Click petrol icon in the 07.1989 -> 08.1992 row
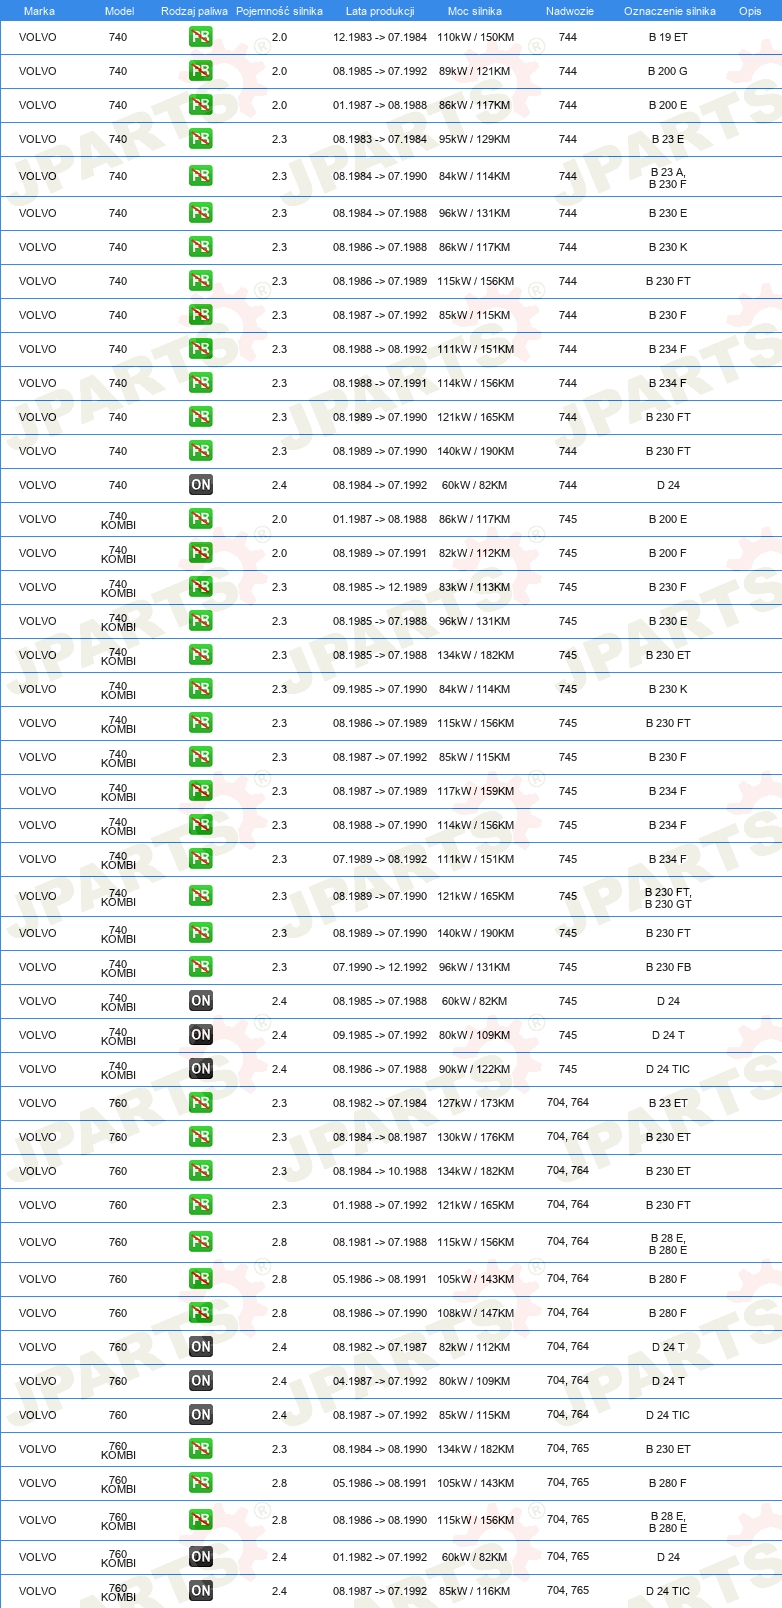The width and height of the screenshot is (782, 1608). point(201,859)
